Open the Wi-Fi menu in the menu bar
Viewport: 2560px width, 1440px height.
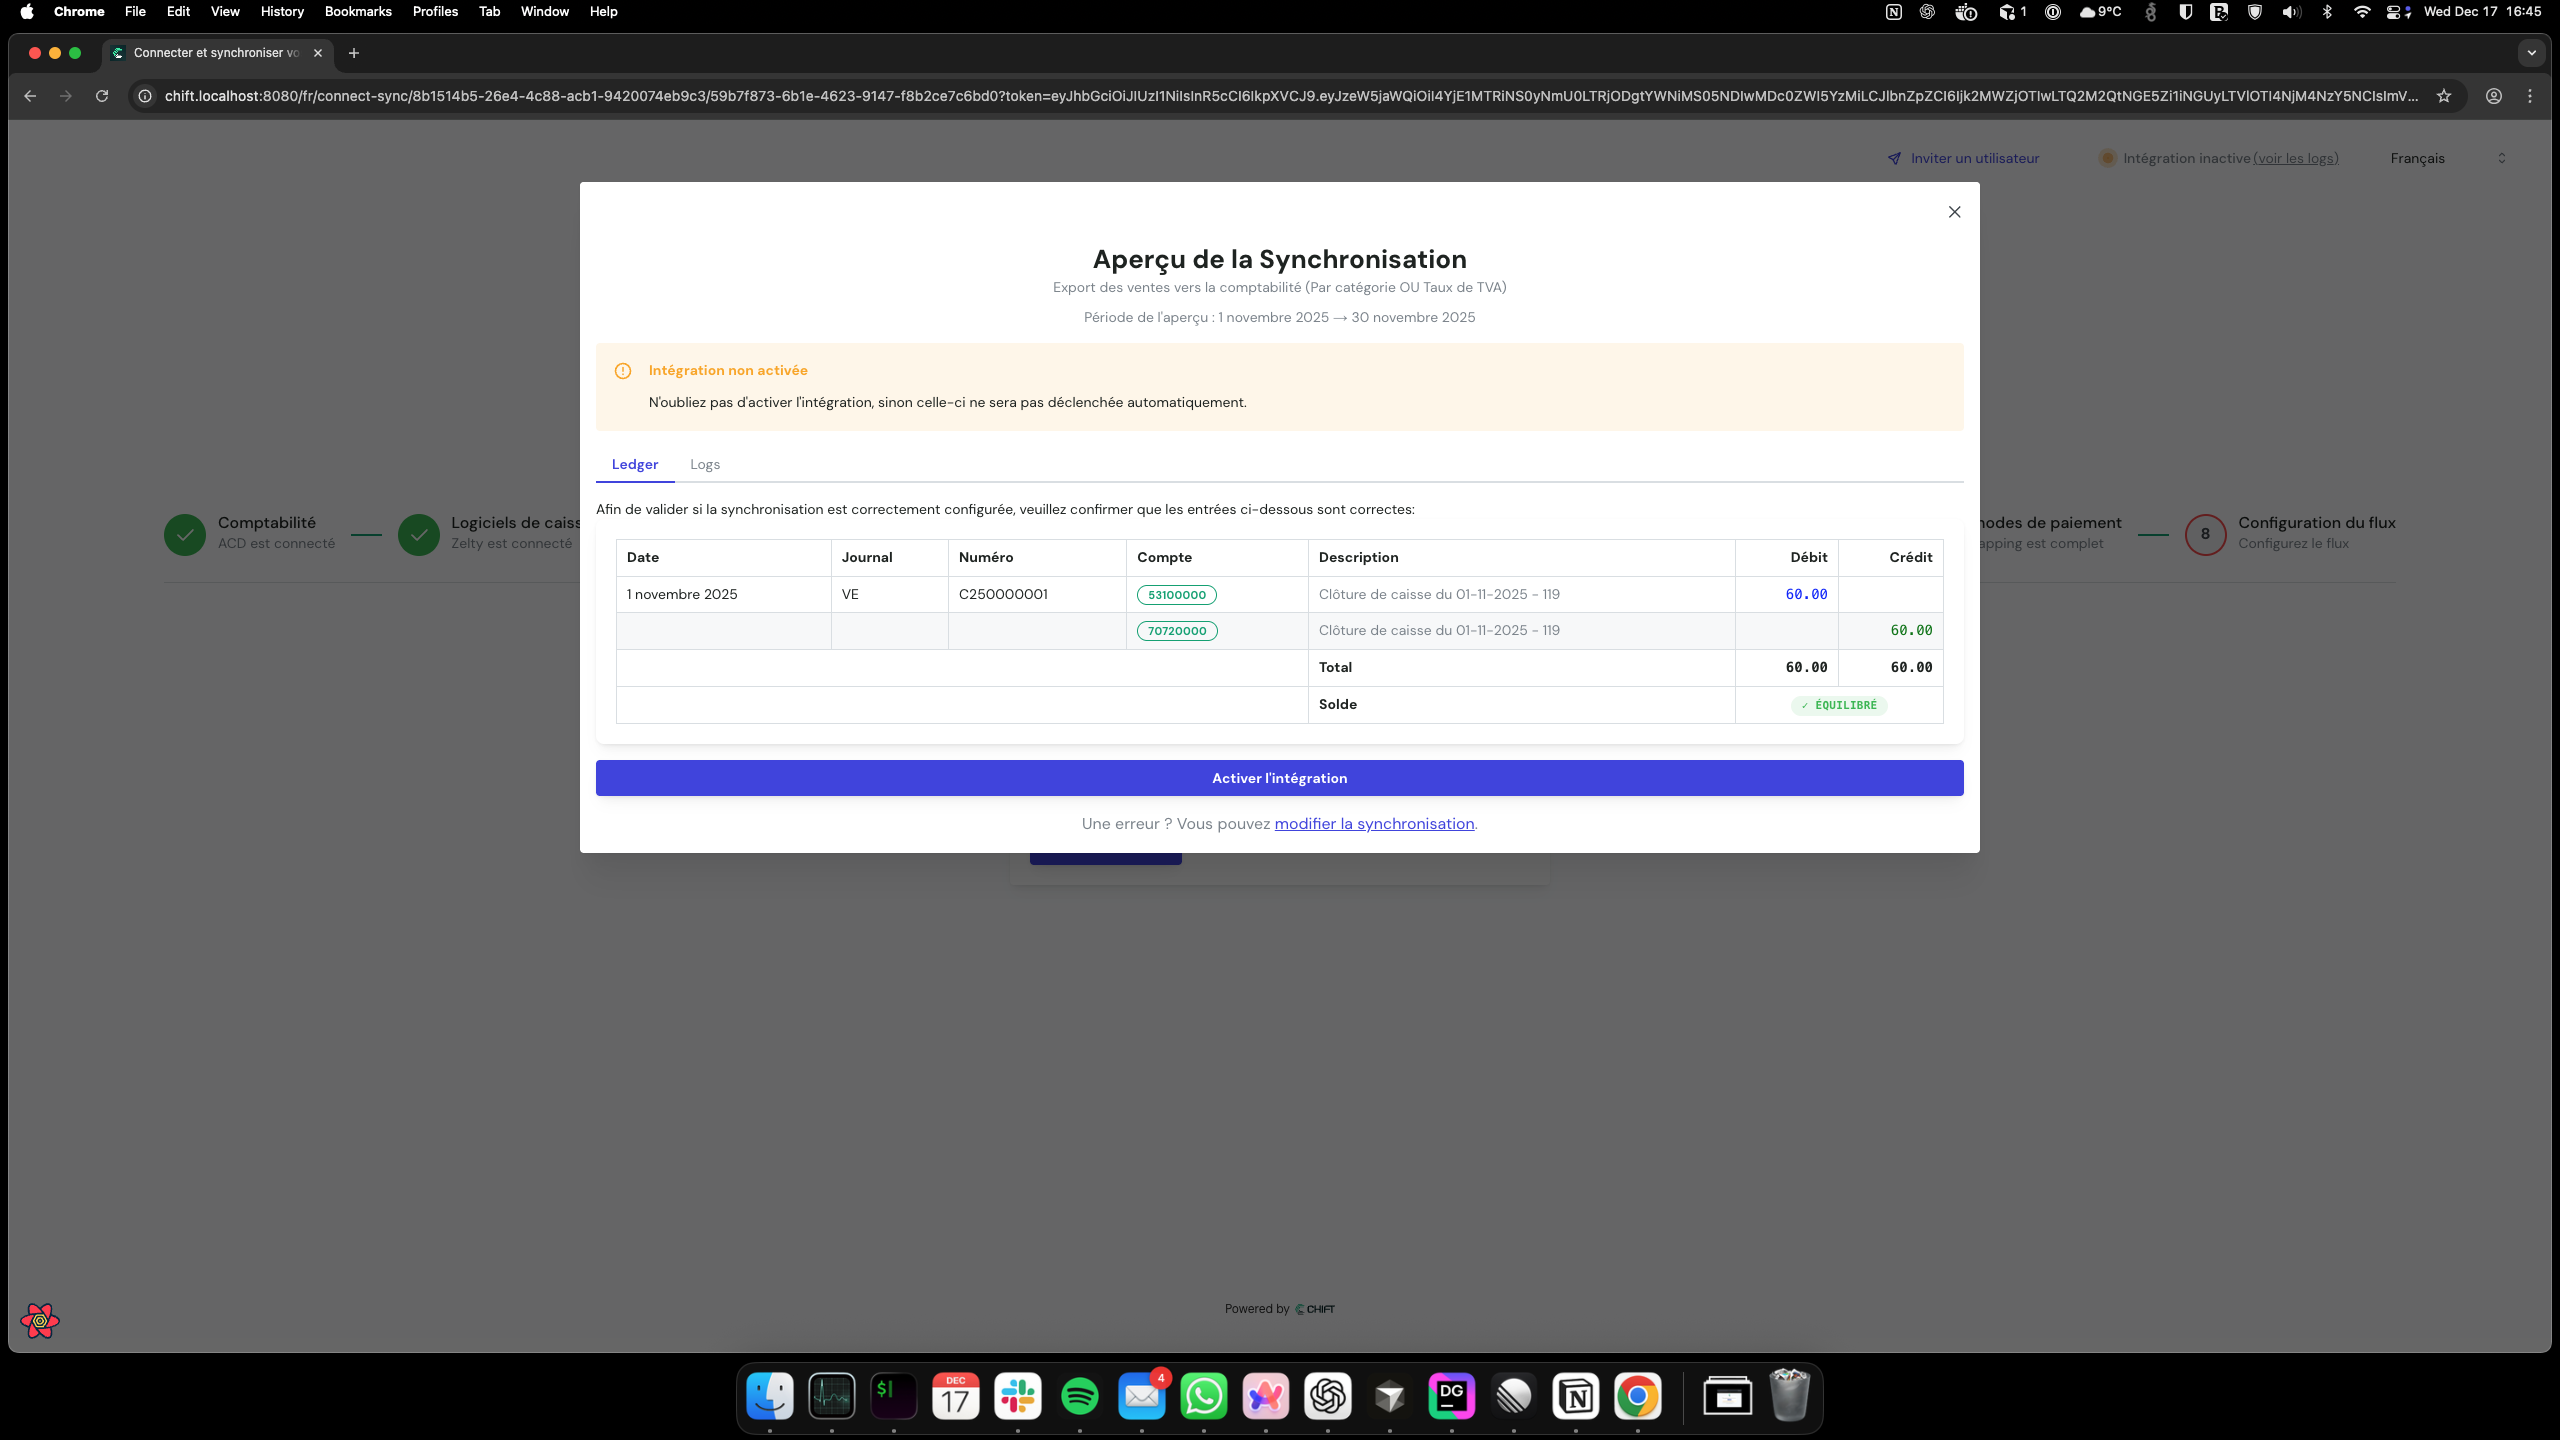coord(2362,12)
